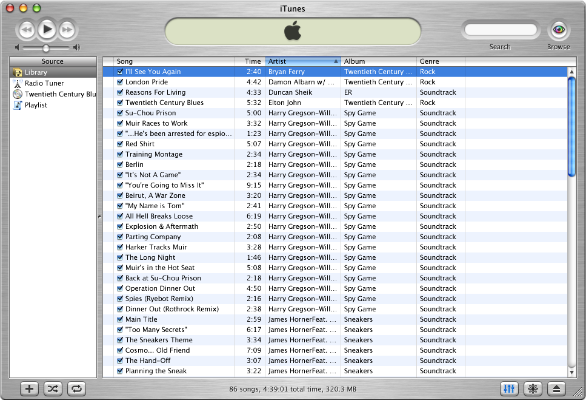Select the song Planning the Sneak
The image size is (586, 400).
click(156, 371)
